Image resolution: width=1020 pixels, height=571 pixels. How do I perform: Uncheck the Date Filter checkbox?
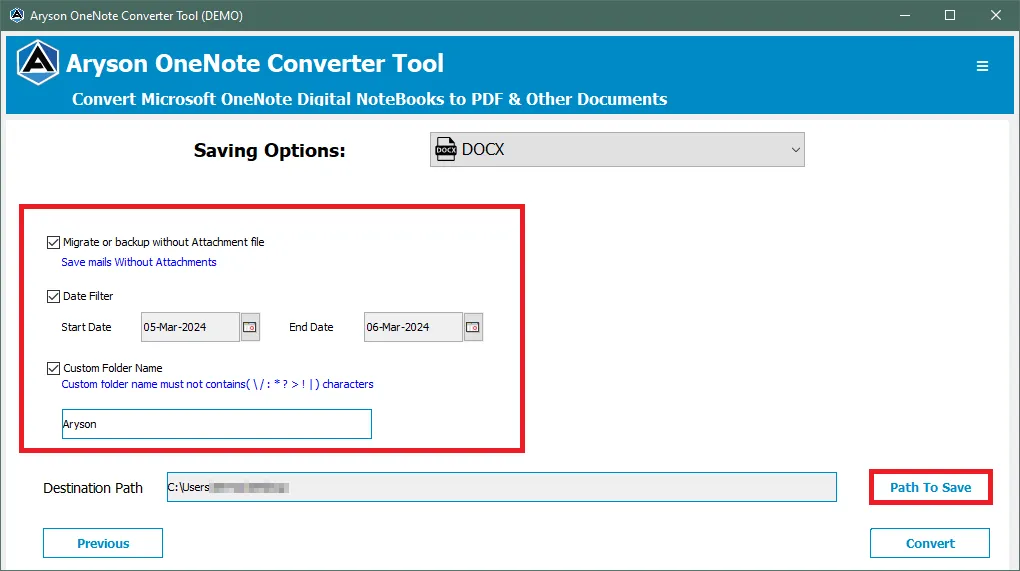click(53, 297)
